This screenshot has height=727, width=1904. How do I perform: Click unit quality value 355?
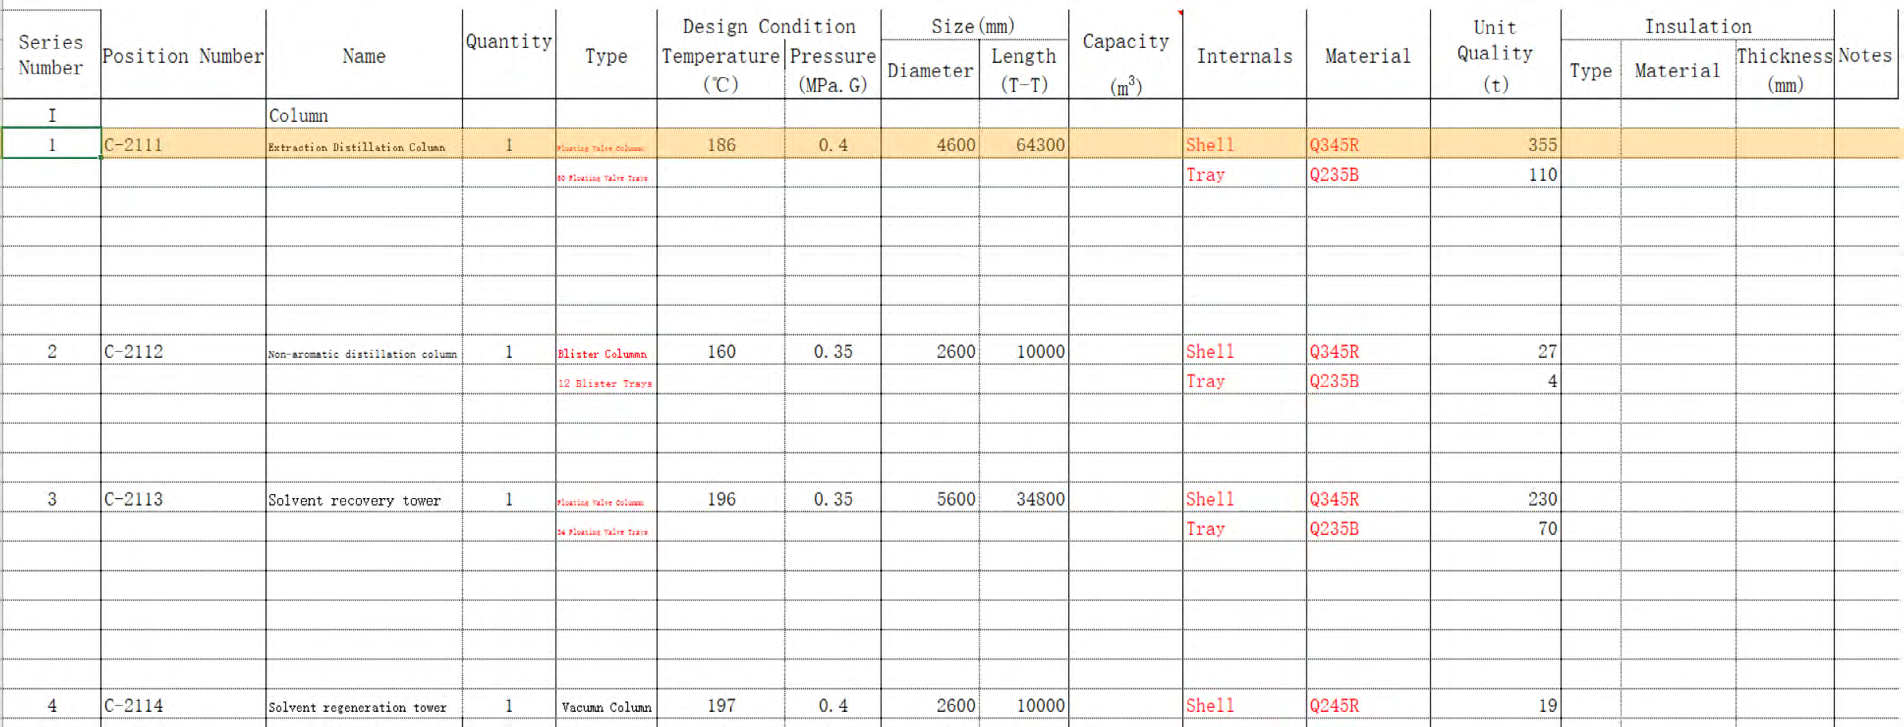click(1495, 145)
